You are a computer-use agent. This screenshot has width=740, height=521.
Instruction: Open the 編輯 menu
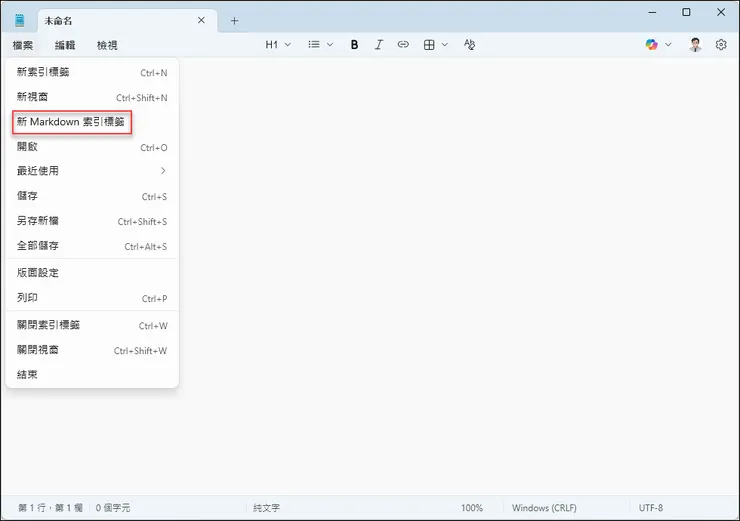click(x=65, y=45)
